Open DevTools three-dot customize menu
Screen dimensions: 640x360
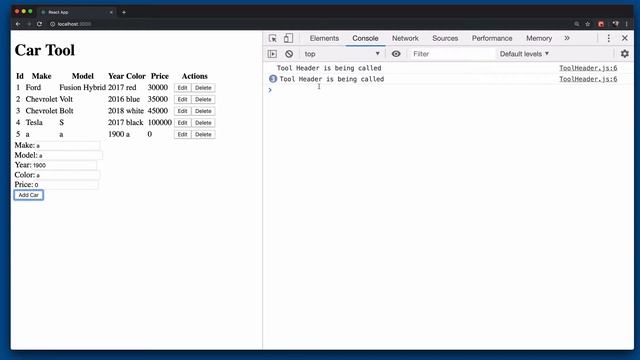[609, 38]
